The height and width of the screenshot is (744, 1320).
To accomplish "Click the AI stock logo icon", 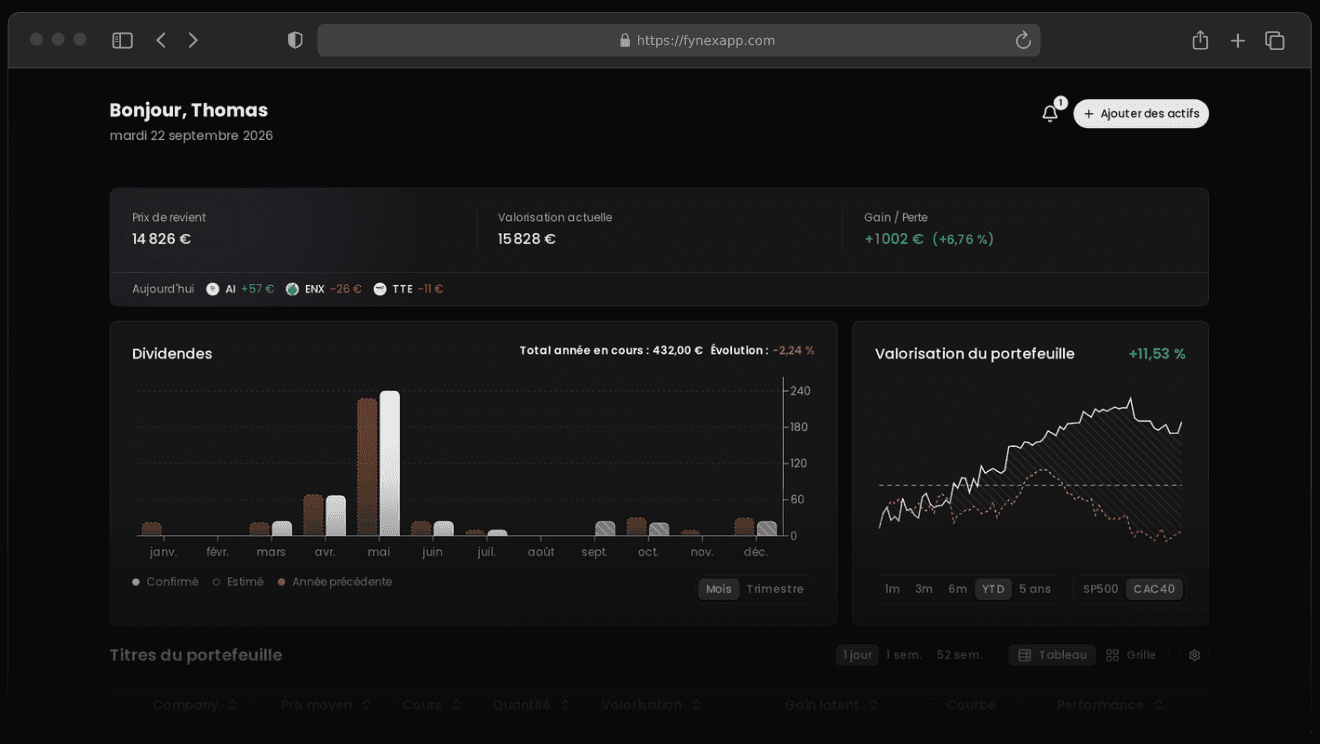I will 213,289.
